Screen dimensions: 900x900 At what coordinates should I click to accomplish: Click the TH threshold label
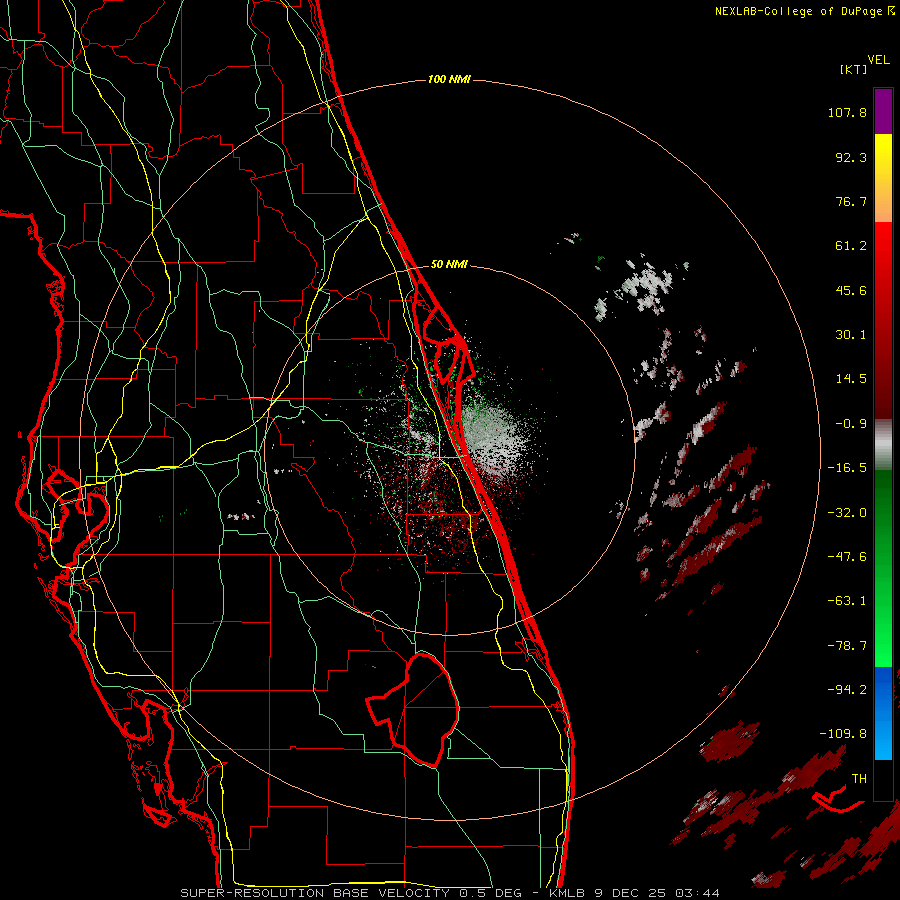pos(859,779)
